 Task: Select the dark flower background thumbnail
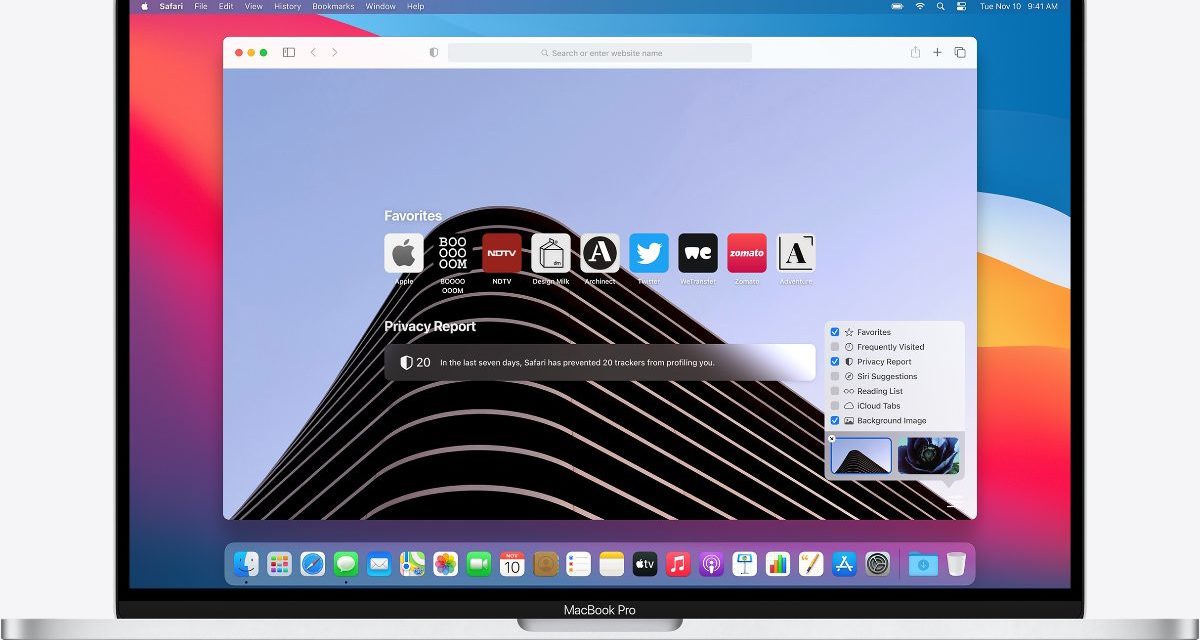(x=928, y=456)
